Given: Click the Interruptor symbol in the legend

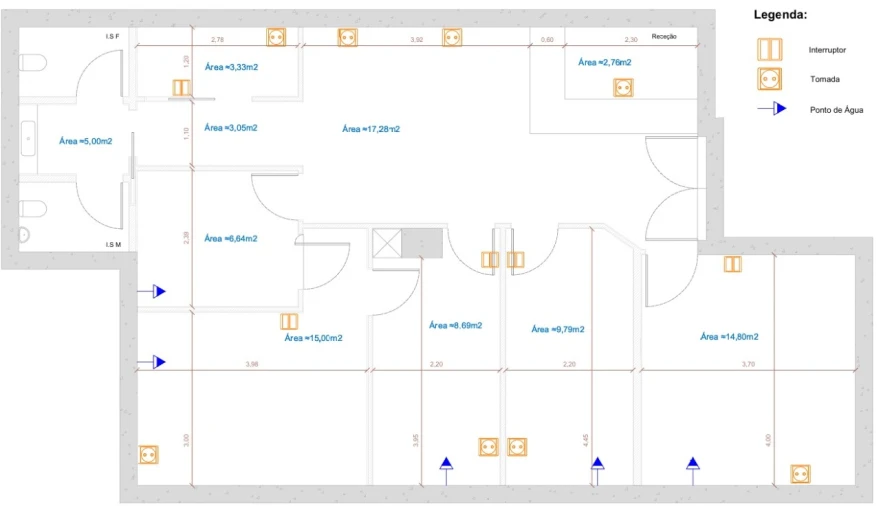Looking at the screenshot, I should (769, 49).
